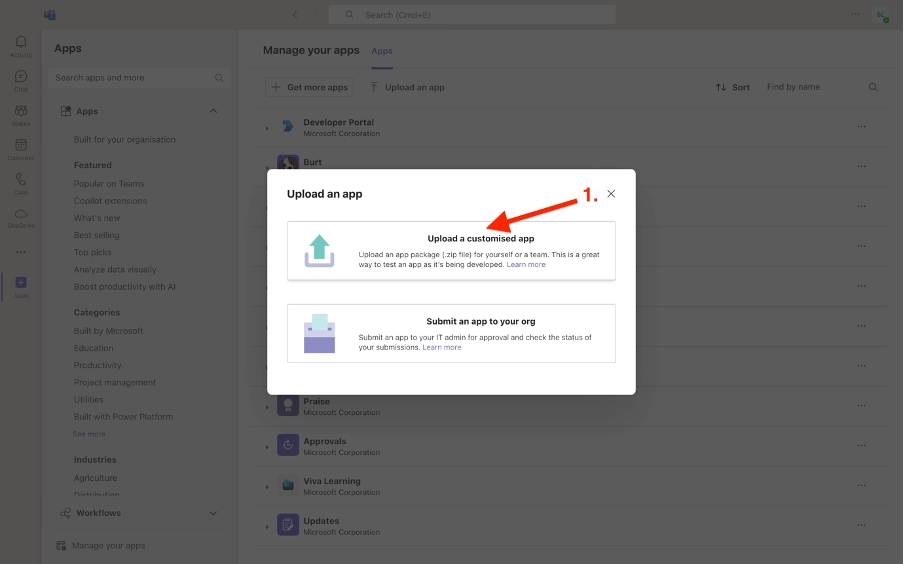The width and height of the screenshot is (904, 564).
Task: Open Built for your organisation
Action: coord(125,140)
